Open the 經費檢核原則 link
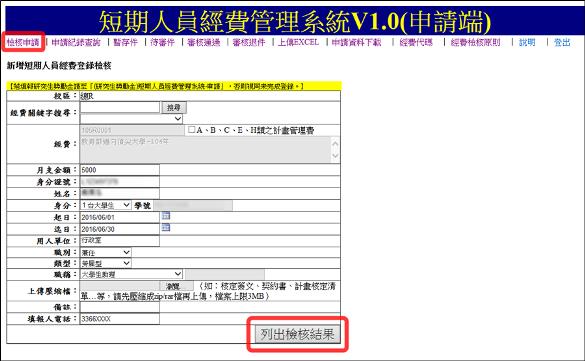This screenshot has height=361, width=585. [475, 42]
